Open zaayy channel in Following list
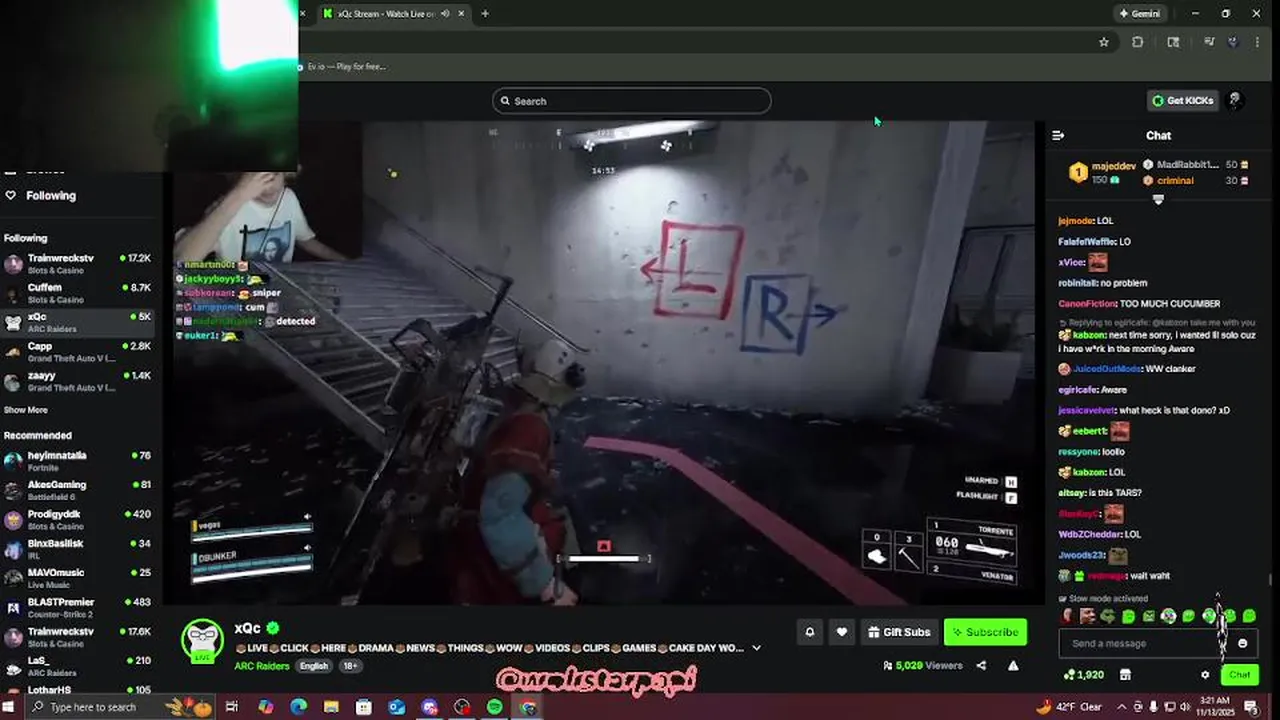1280x720 pixels. tap(80, 381)
